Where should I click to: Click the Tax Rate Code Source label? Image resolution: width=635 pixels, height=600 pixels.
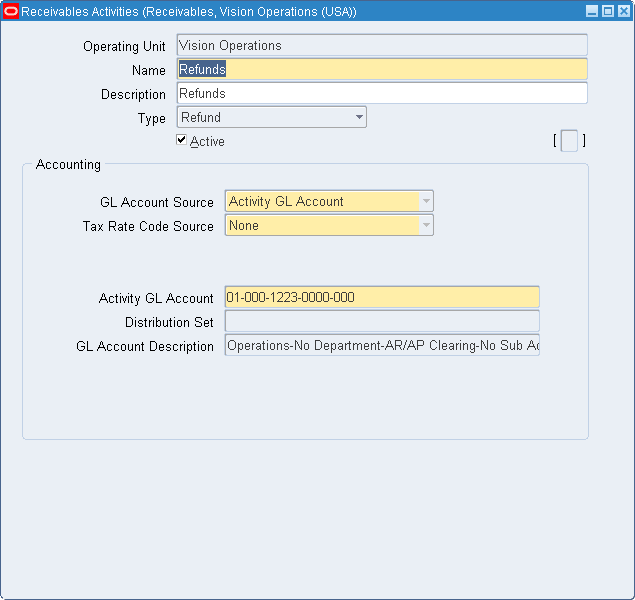[148, 226]
